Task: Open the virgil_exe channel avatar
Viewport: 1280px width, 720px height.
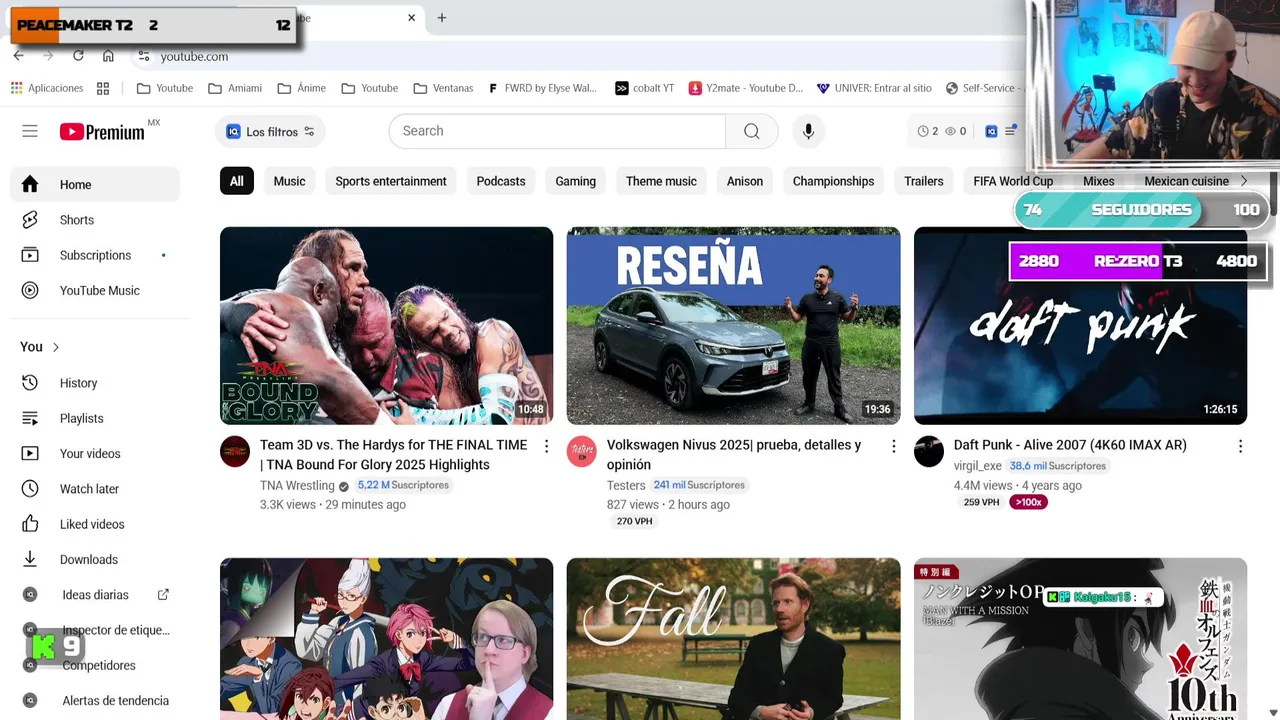Action: point(929,451)
